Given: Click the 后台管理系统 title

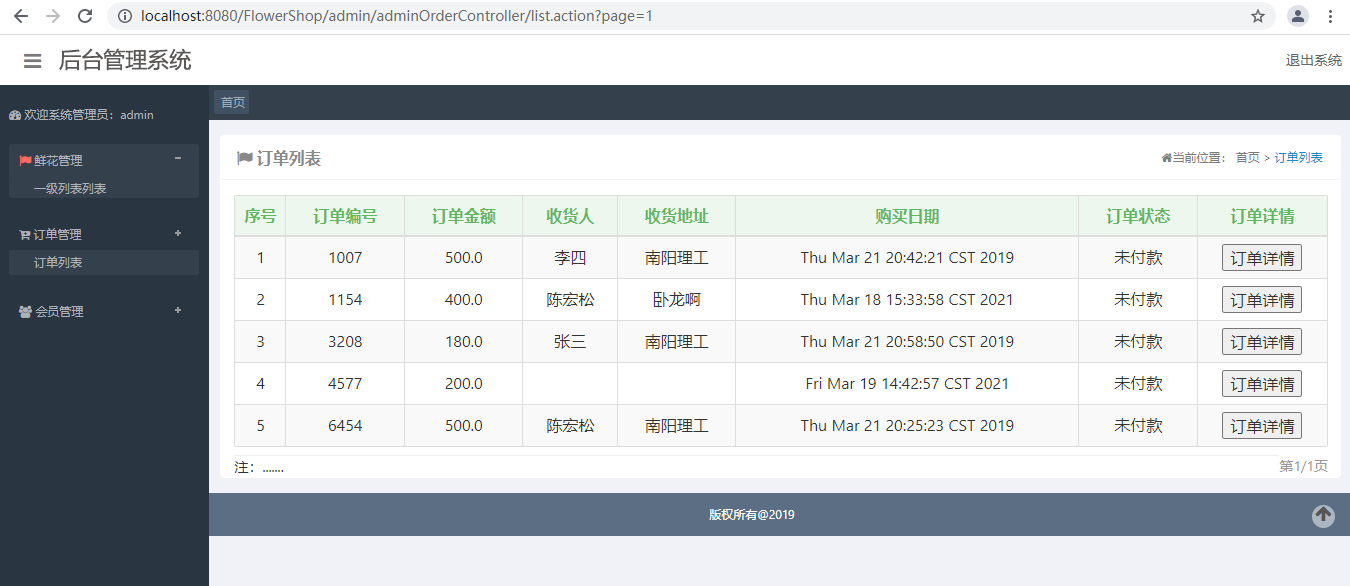Looking at the screenshot, I should point(125,60).
